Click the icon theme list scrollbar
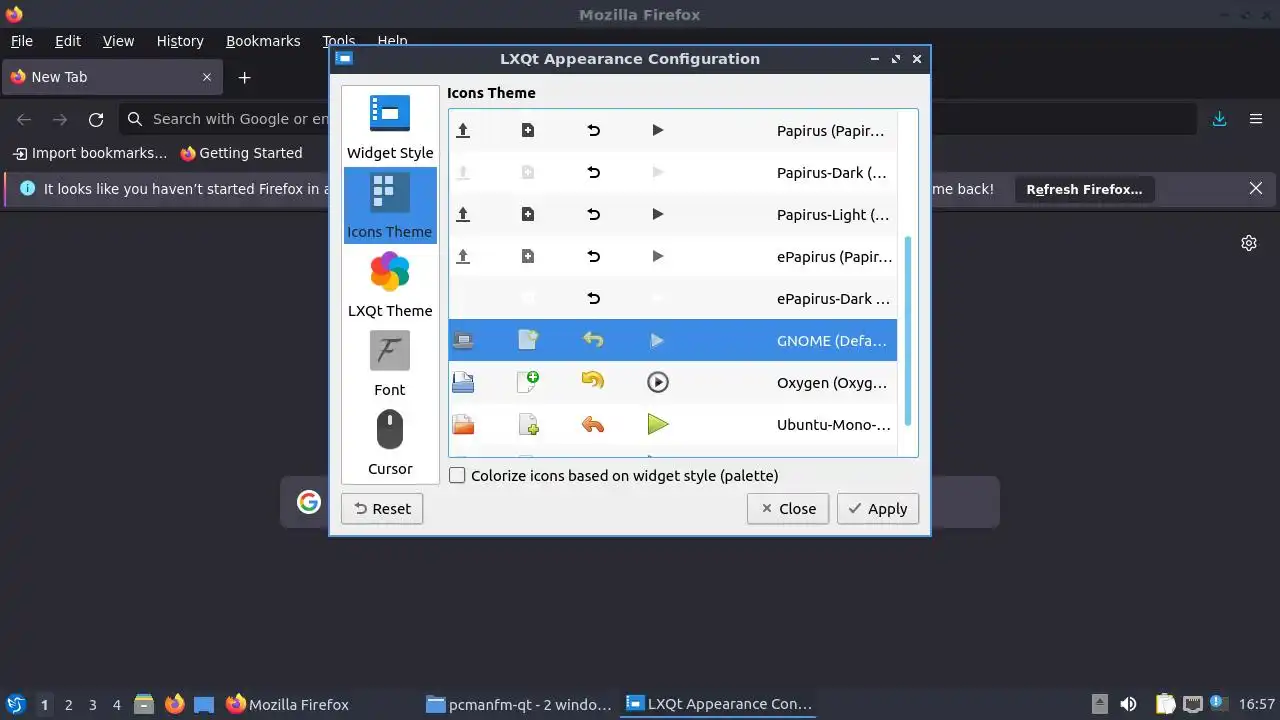Viewport: 1280px width, 720px height. coord(908,330)
